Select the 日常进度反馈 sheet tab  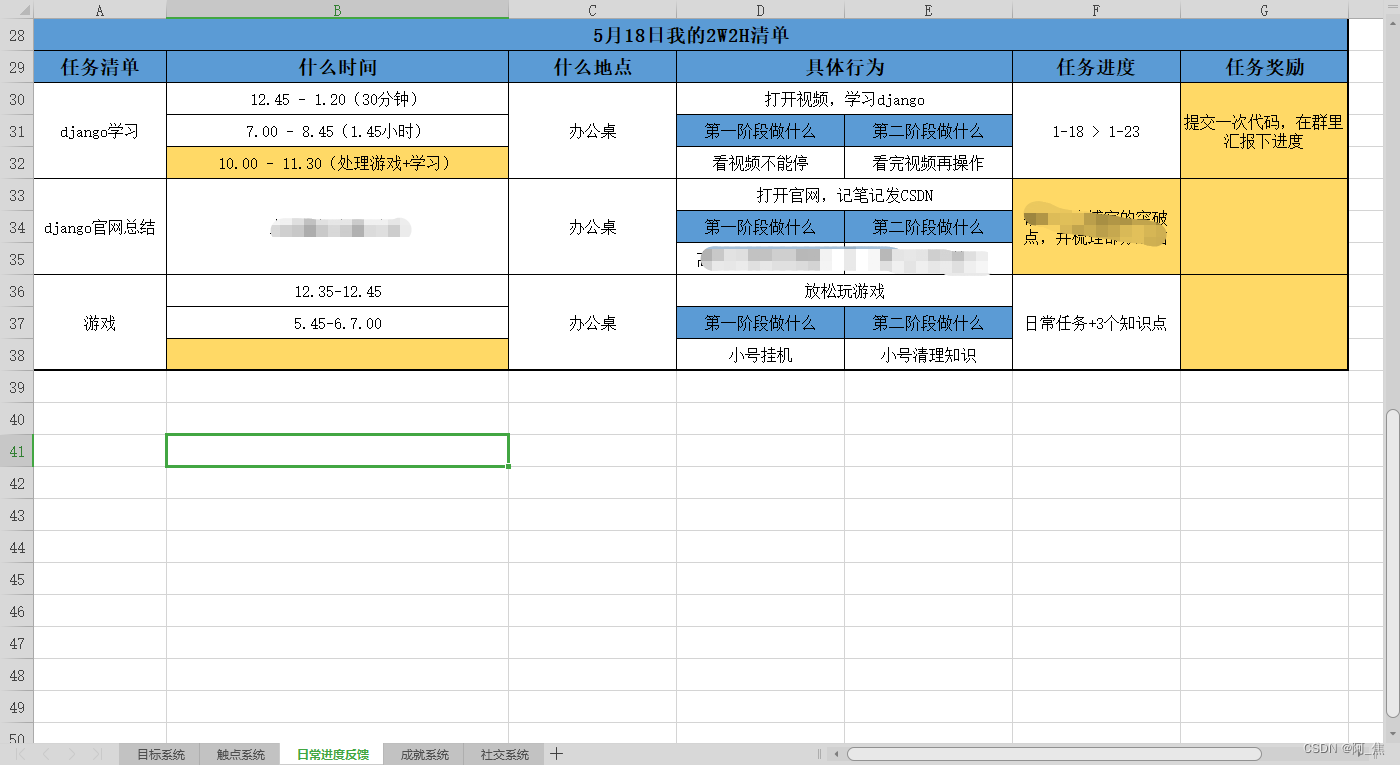(x=332, y=755)
